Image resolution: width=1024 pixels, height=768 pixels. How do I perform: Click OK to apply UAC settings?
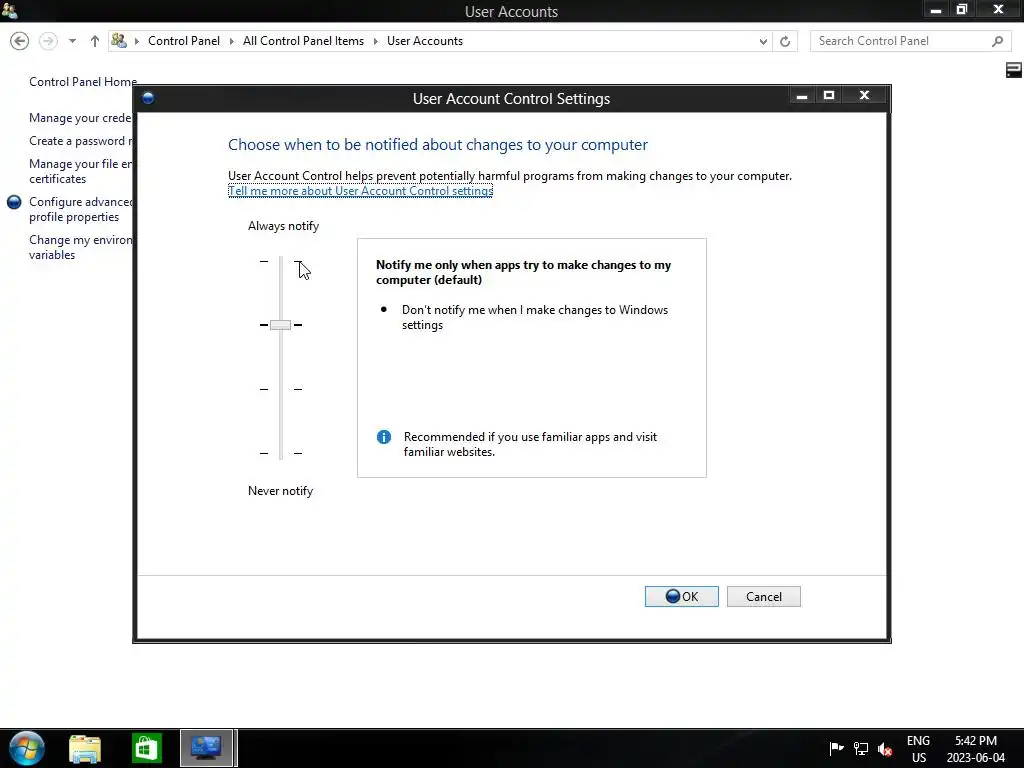[x=681, y=596]
